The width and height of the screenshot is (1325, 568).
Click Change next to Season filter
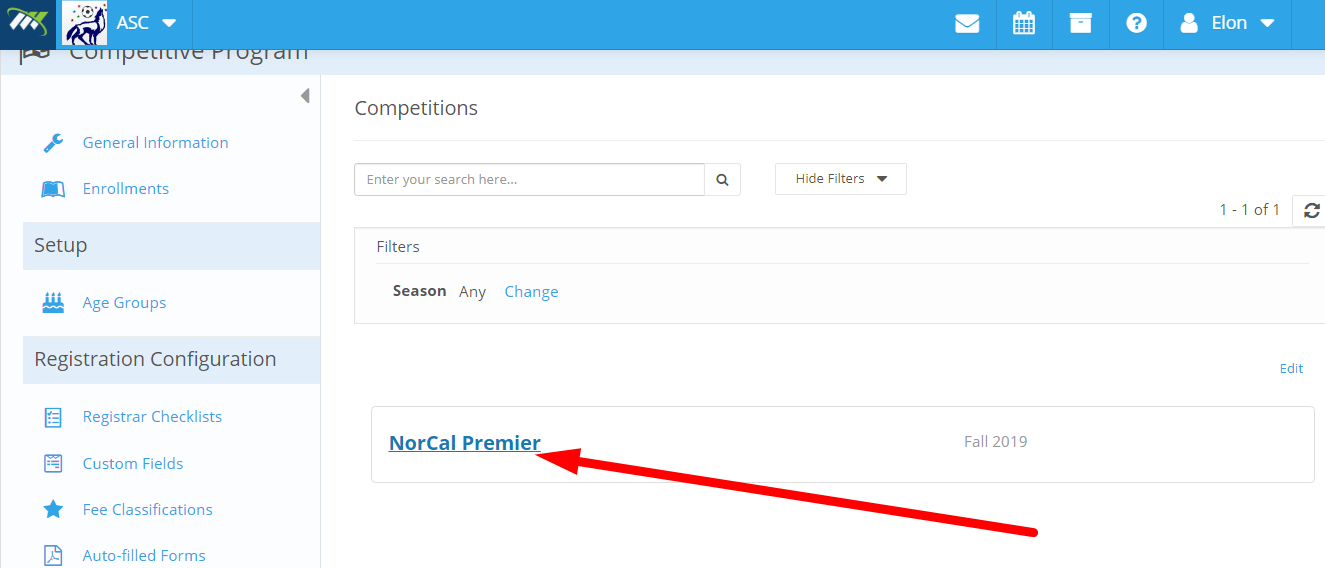pos(531,292)
